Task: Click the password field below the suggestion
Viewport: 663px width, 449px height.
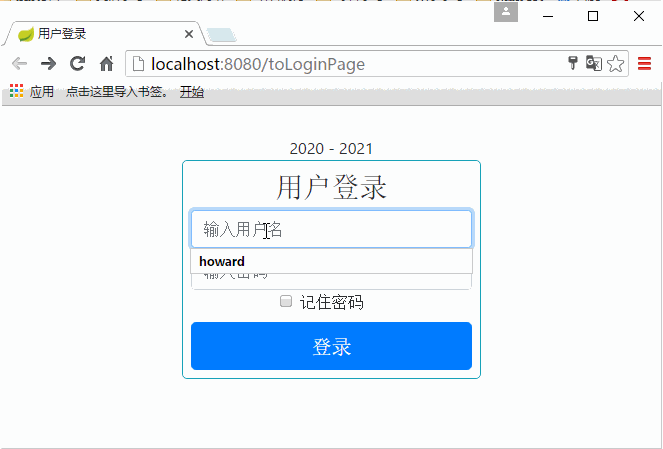Action: (x=332, y=282)
